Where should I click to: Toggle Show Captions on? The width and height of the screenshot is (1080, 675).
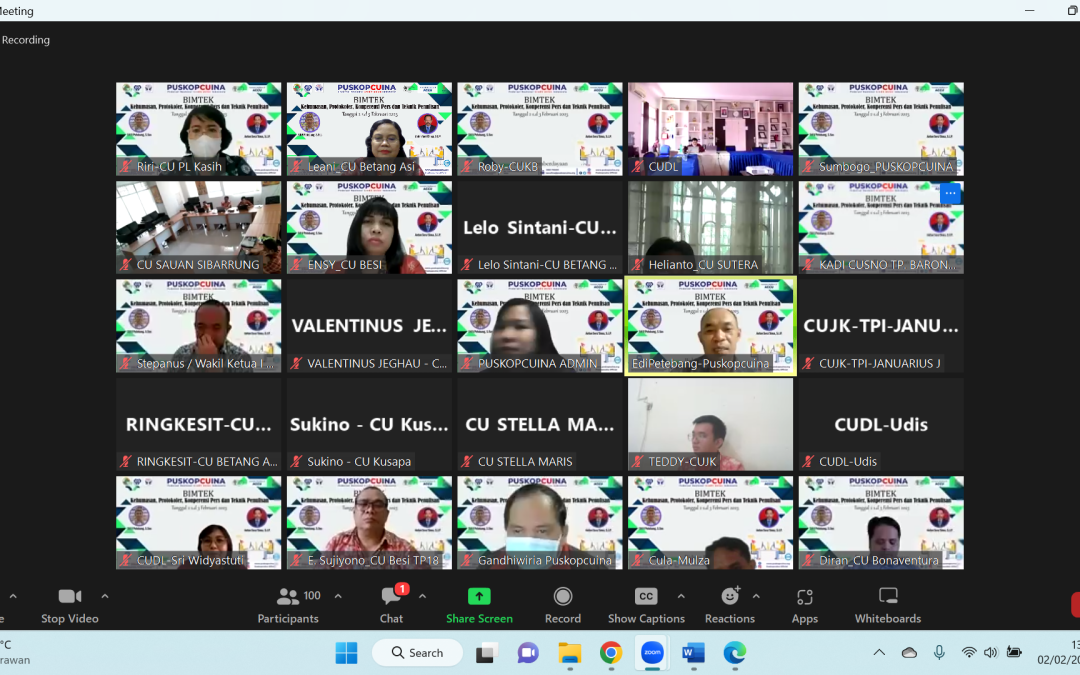coord(646,604)
